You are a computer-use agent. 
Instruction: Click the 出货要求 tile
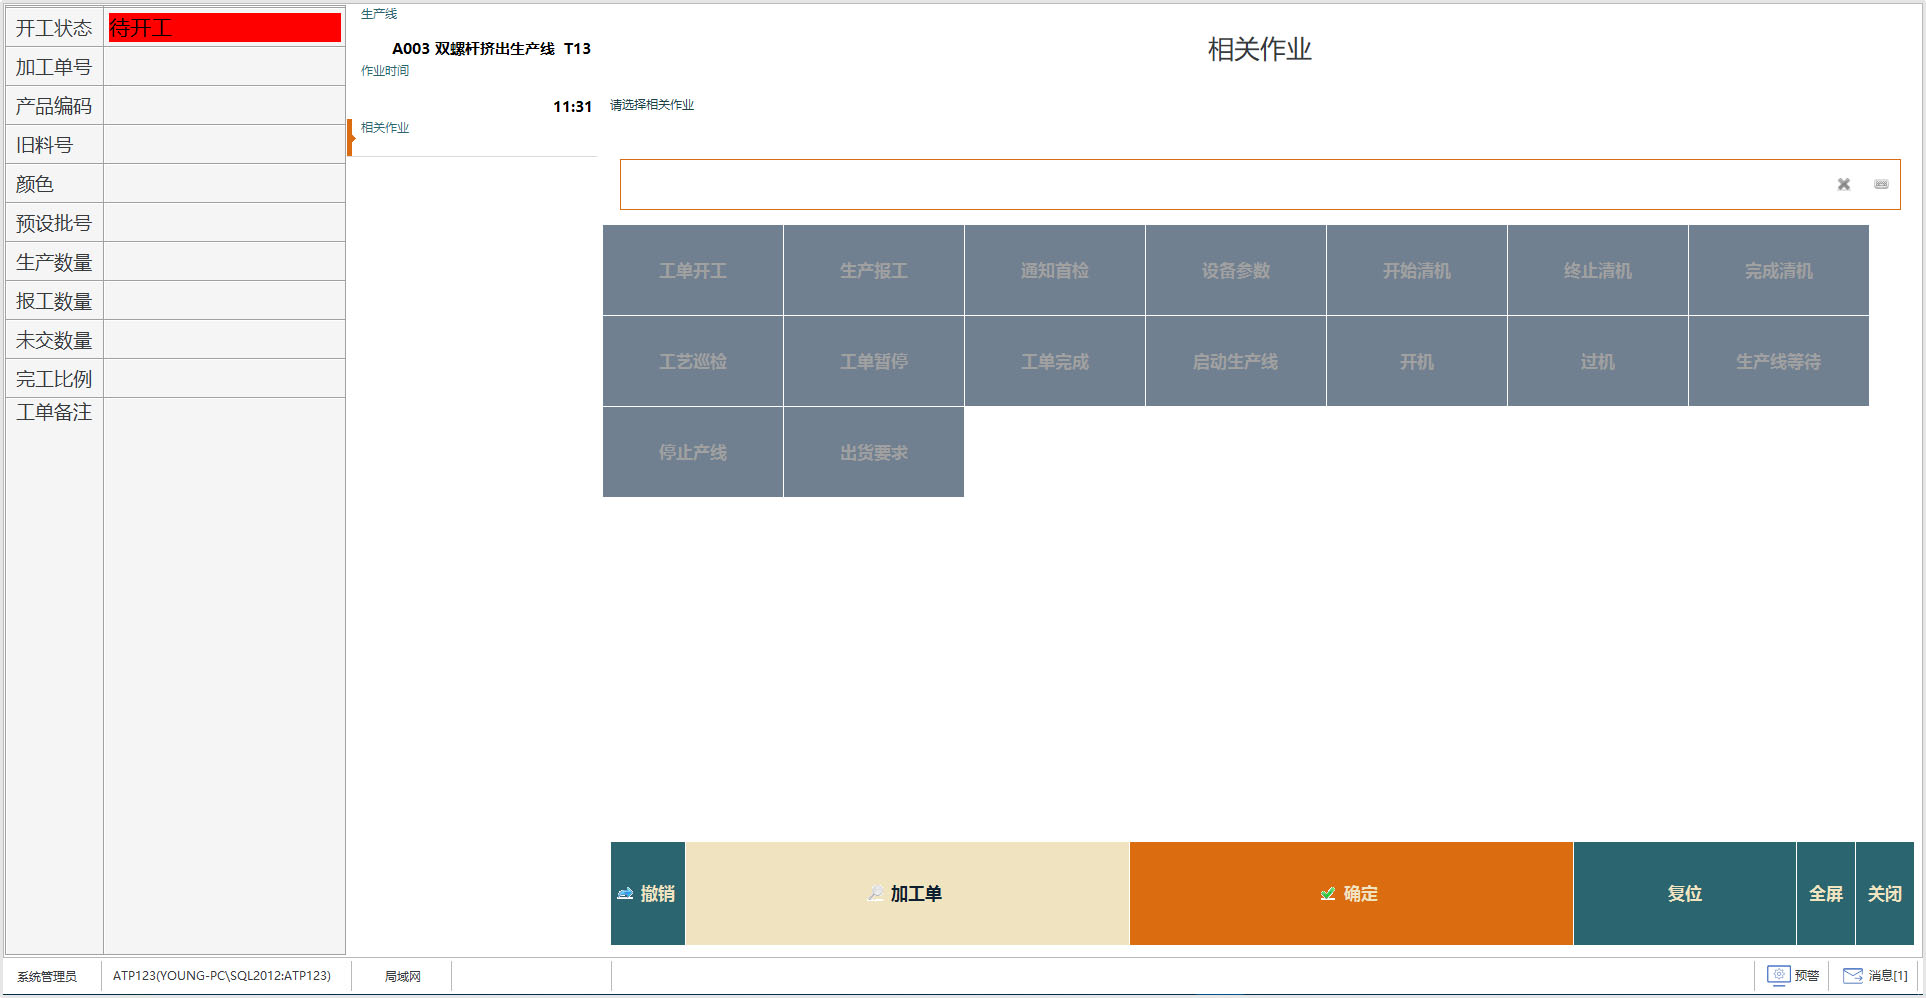click(x=873, y=453)
